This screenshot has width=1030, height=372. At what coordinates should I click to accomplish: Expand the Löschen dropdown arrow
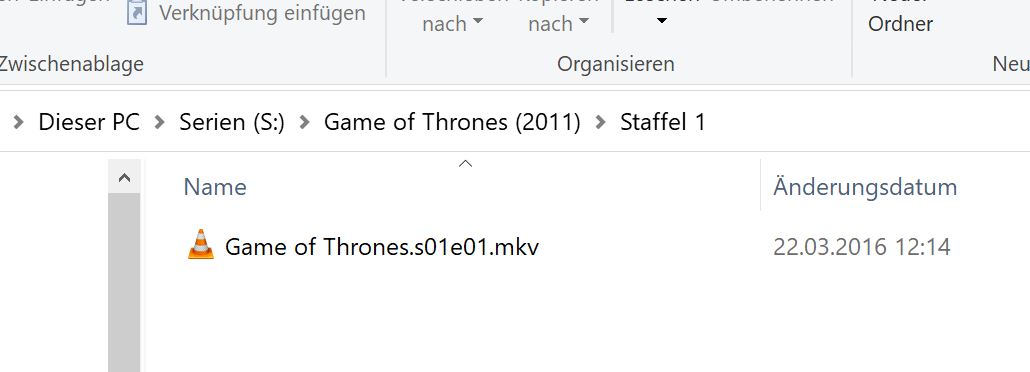click(x=662, y=22)
